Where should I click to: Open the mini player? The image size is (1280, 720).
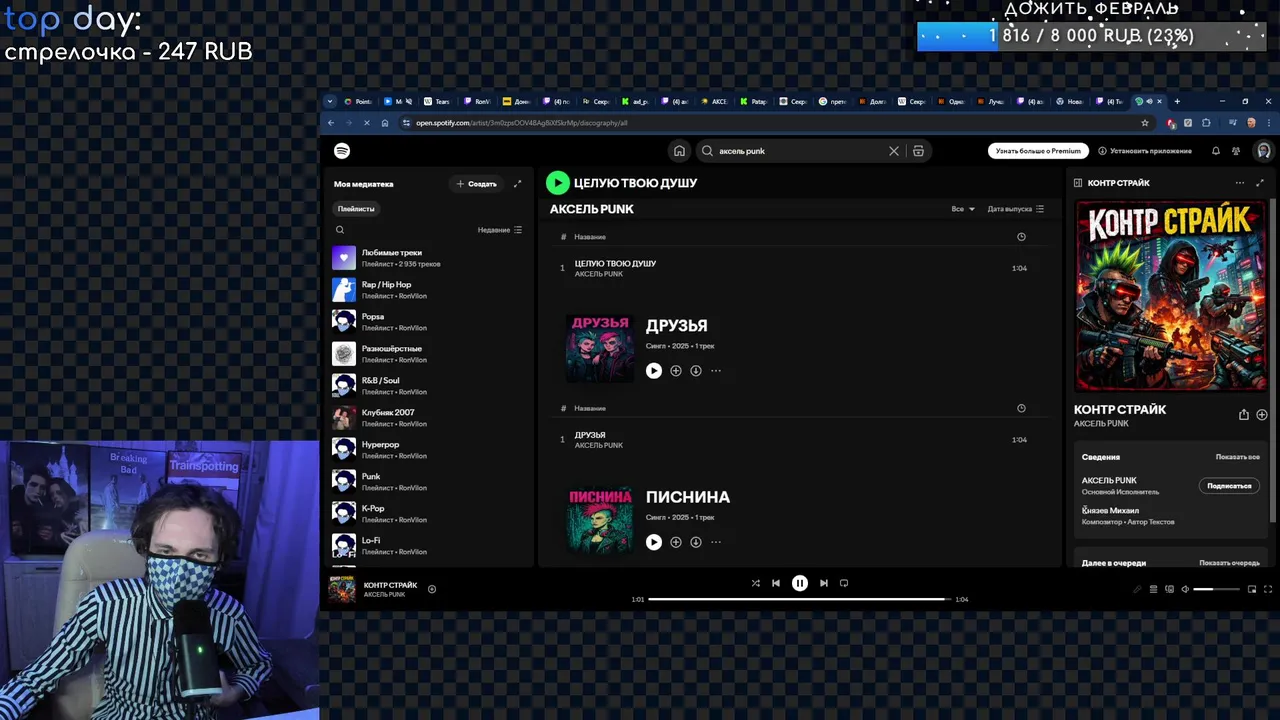tap(1252, 589)
